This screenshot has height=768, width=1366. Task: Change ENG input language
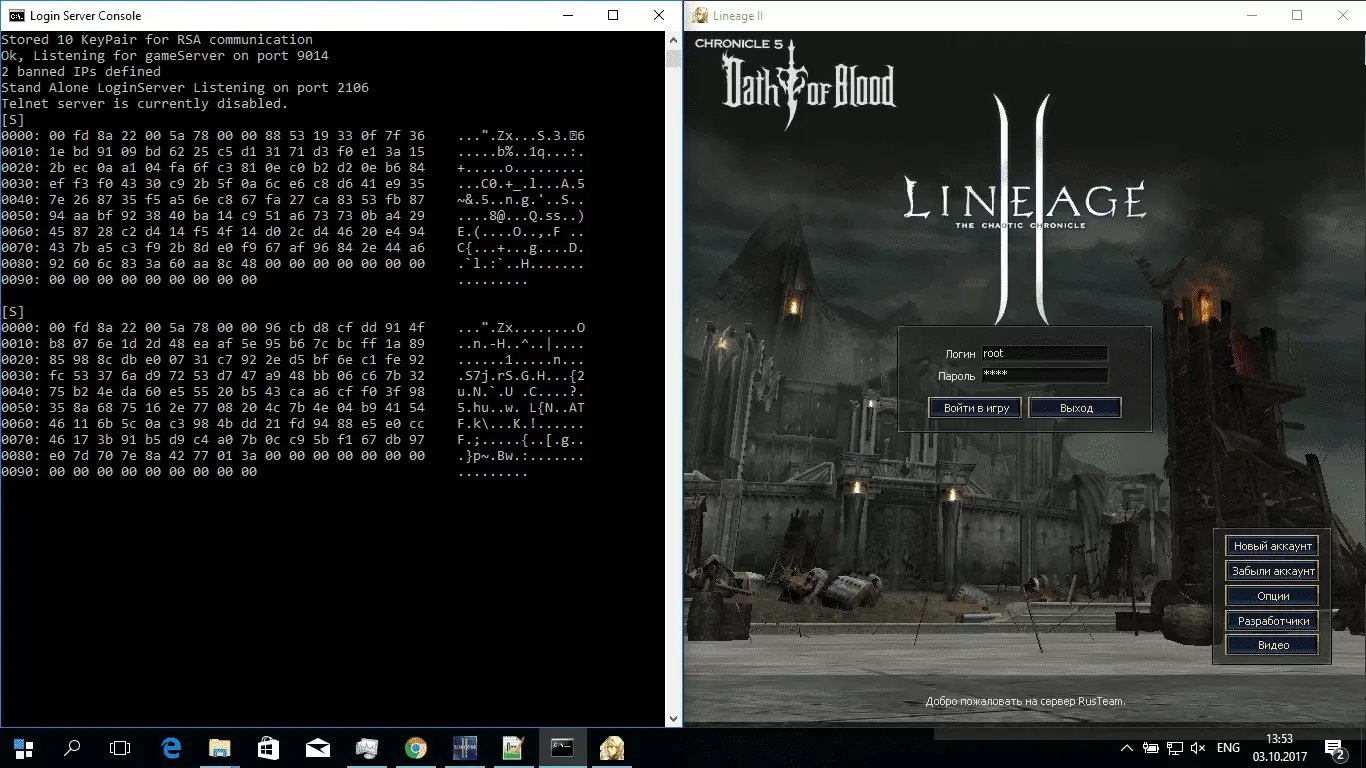point(1228,747)
